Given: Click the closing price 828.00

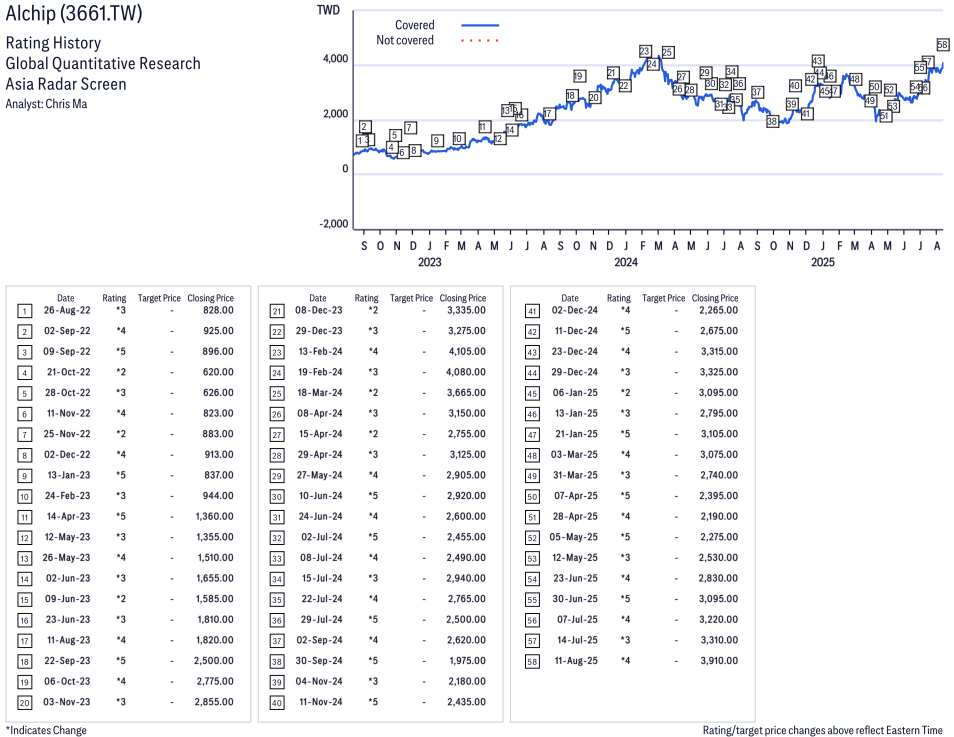Looking at the screenshot, I should (218, 310).
